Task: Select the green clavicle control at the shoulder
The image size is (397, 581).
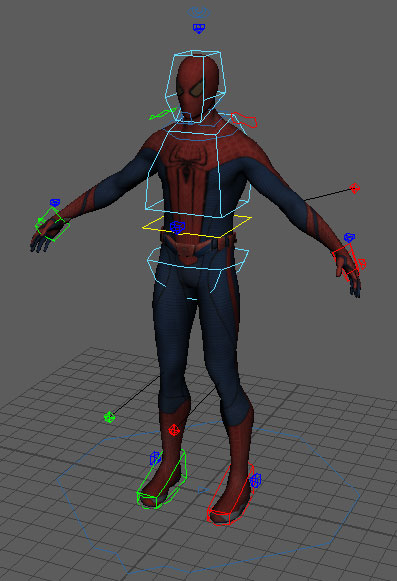Action: (162, 114)
